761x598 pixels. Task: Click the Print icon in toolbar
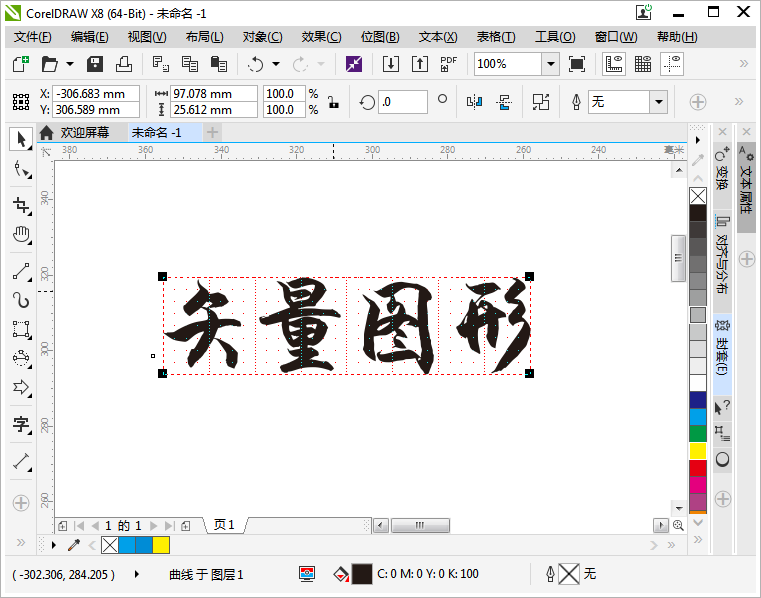pyautogui.click(x=124, y=64)
